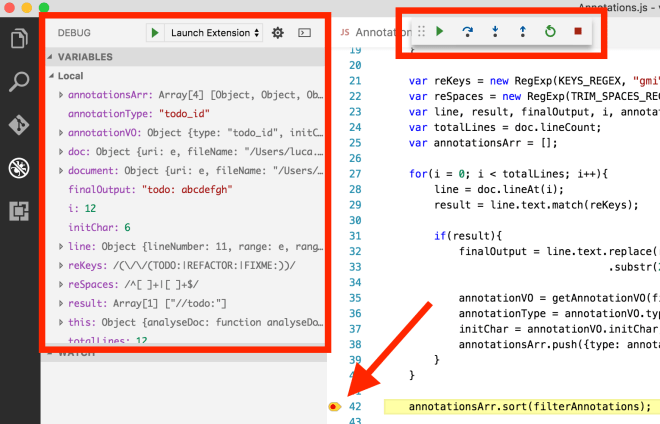Screen dimensions: 660x424
Task: Click line number 38 in gutter
Action: (355, 344)
